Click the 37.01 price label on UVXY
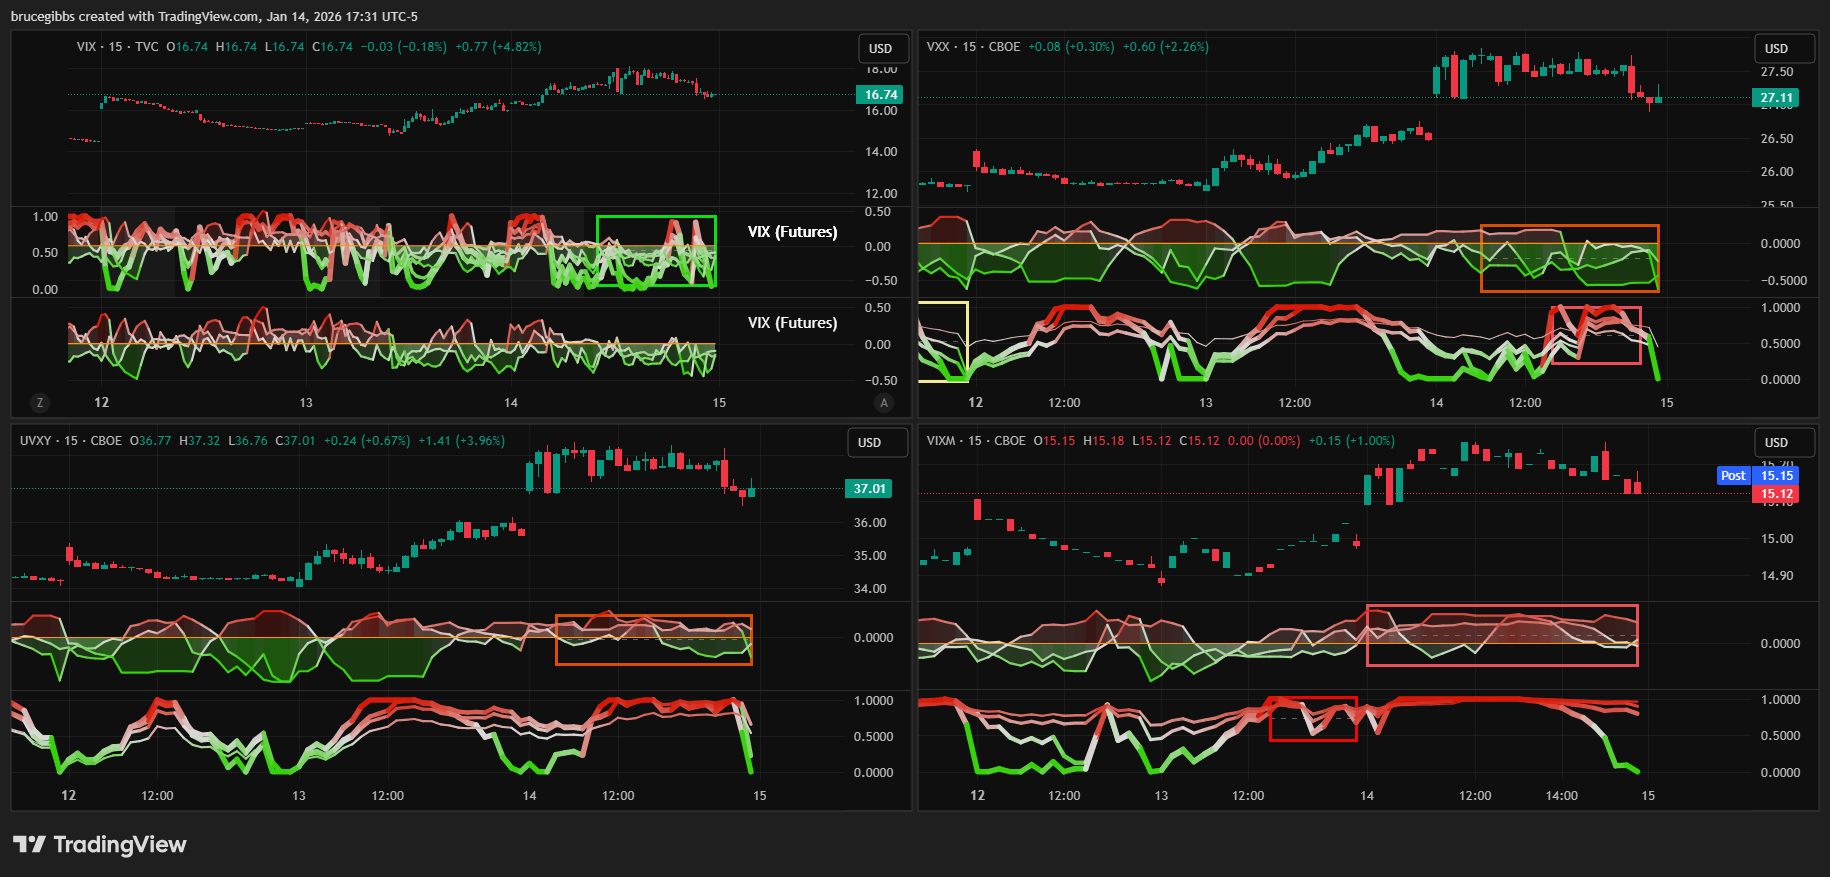This screenshot has height=877, width=1830. coord(869,489)
